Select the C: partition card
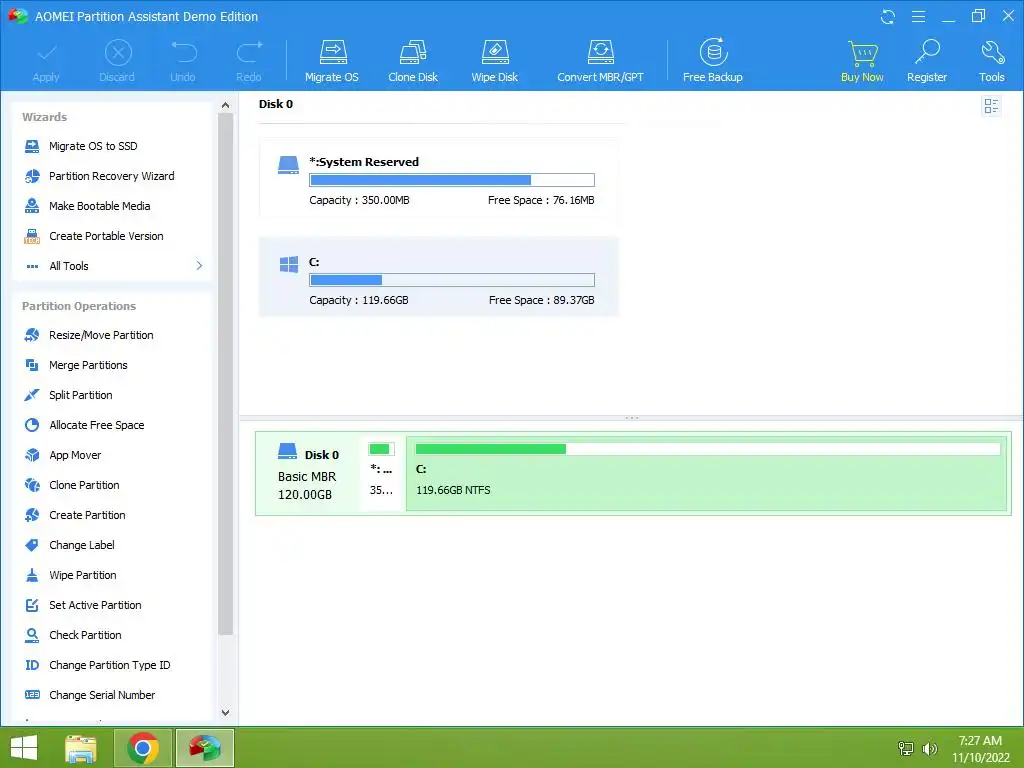The height and width of the screenshot is (768, 1024). (x=439, y=277)
